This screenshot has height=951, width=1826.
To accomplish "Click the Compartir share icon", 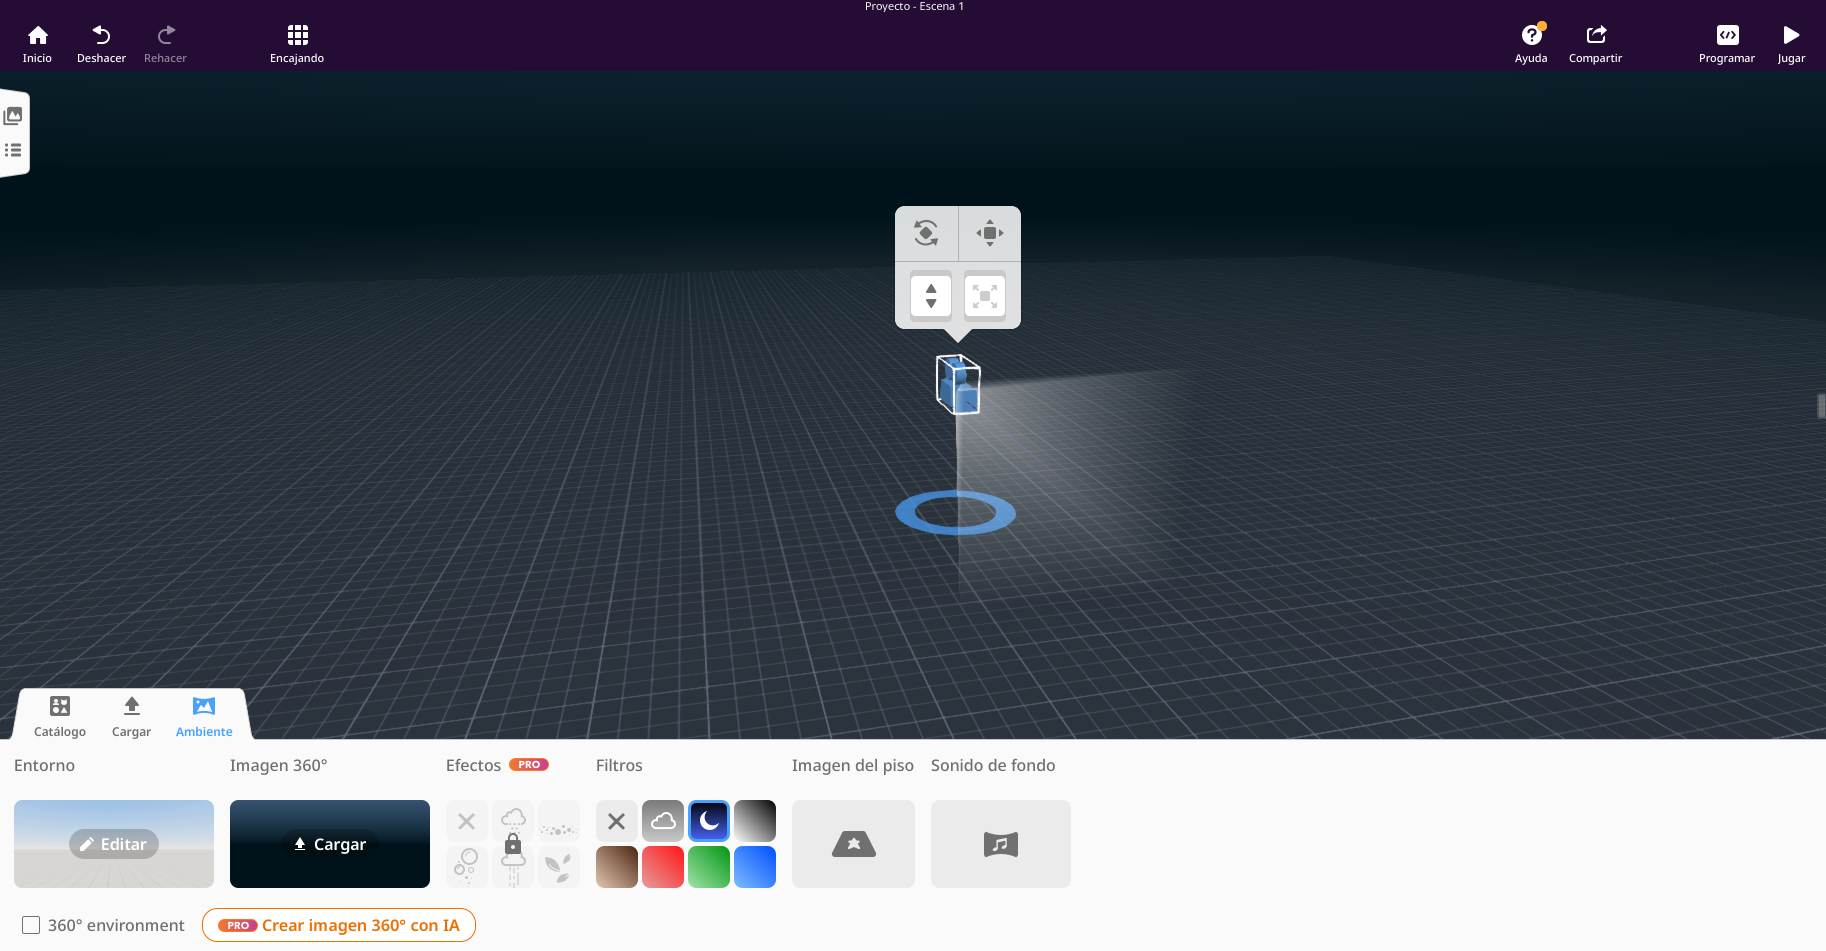I will click(x=1595, y=44).
